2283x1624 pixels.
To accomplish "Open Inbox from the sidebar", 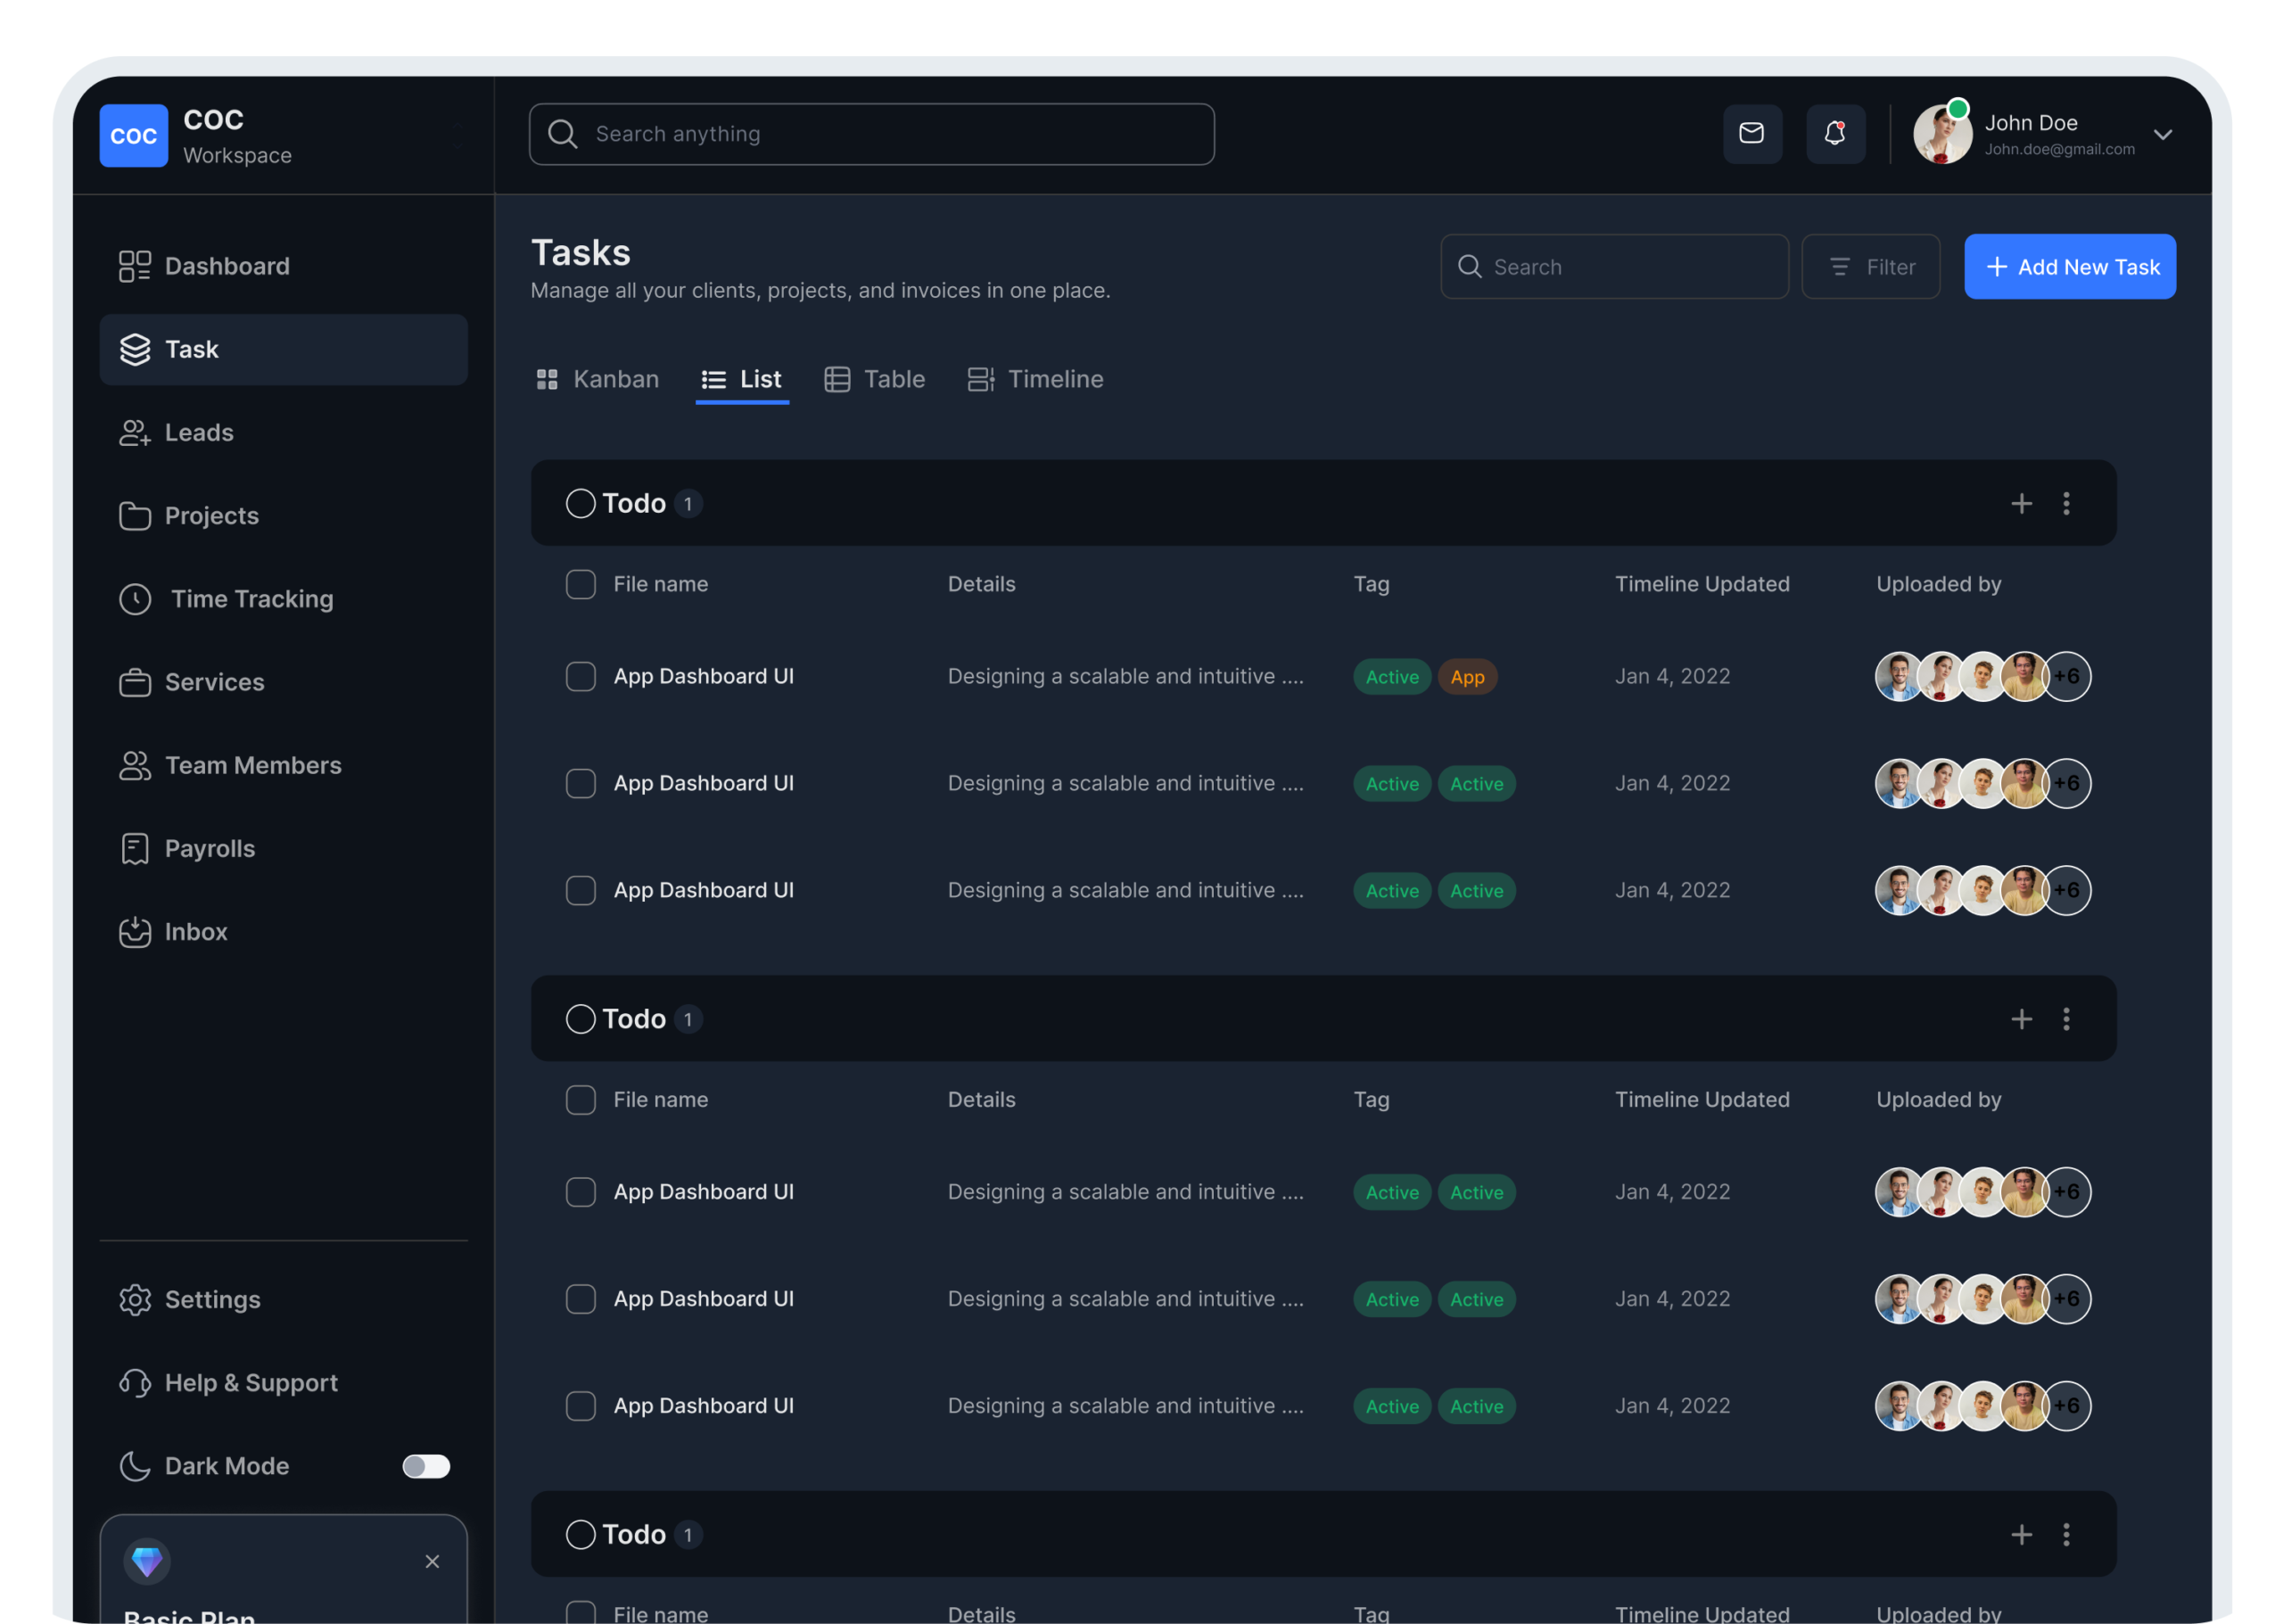I will click(195, 932).
